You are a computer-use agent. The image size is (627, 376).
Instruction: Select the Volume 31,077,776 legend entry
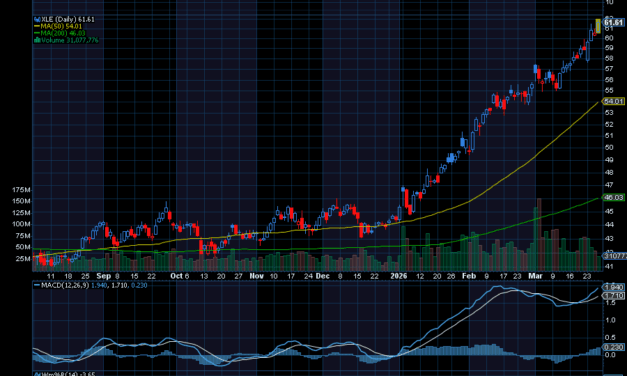click(x=70, y=40)
